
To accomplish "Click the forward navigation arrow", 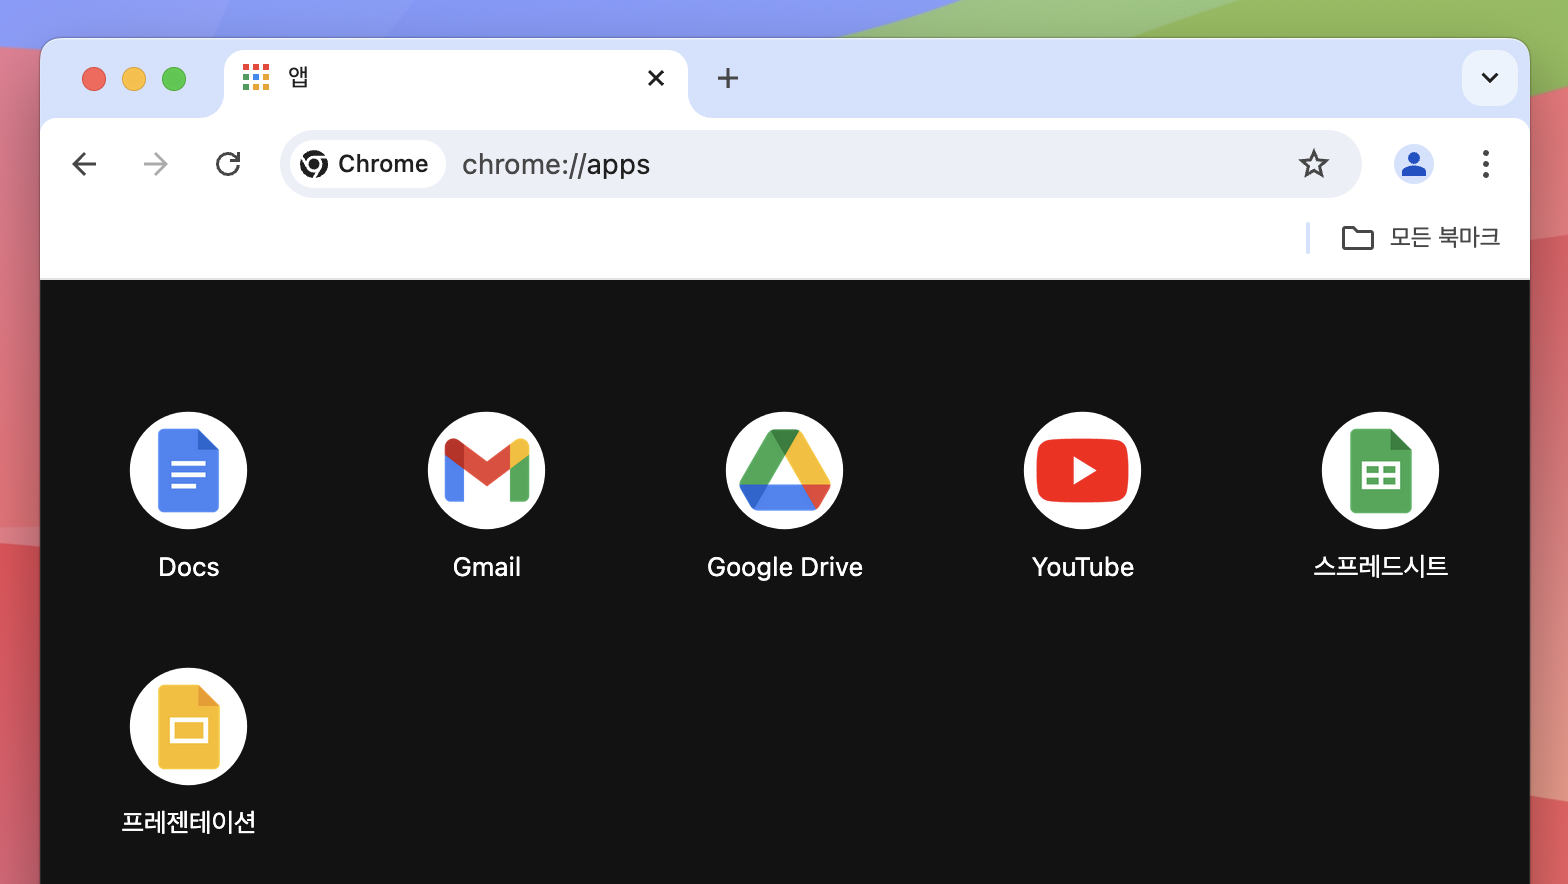I will 156,164.
